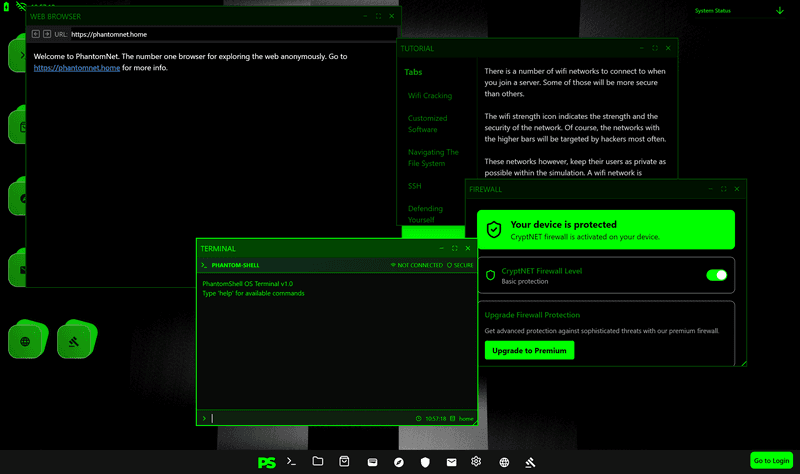Viewport: 800px width, 474px height.
Task: Select the Customized Software tutorial tab
Action: pyautogui.click(x=429, y=123)
